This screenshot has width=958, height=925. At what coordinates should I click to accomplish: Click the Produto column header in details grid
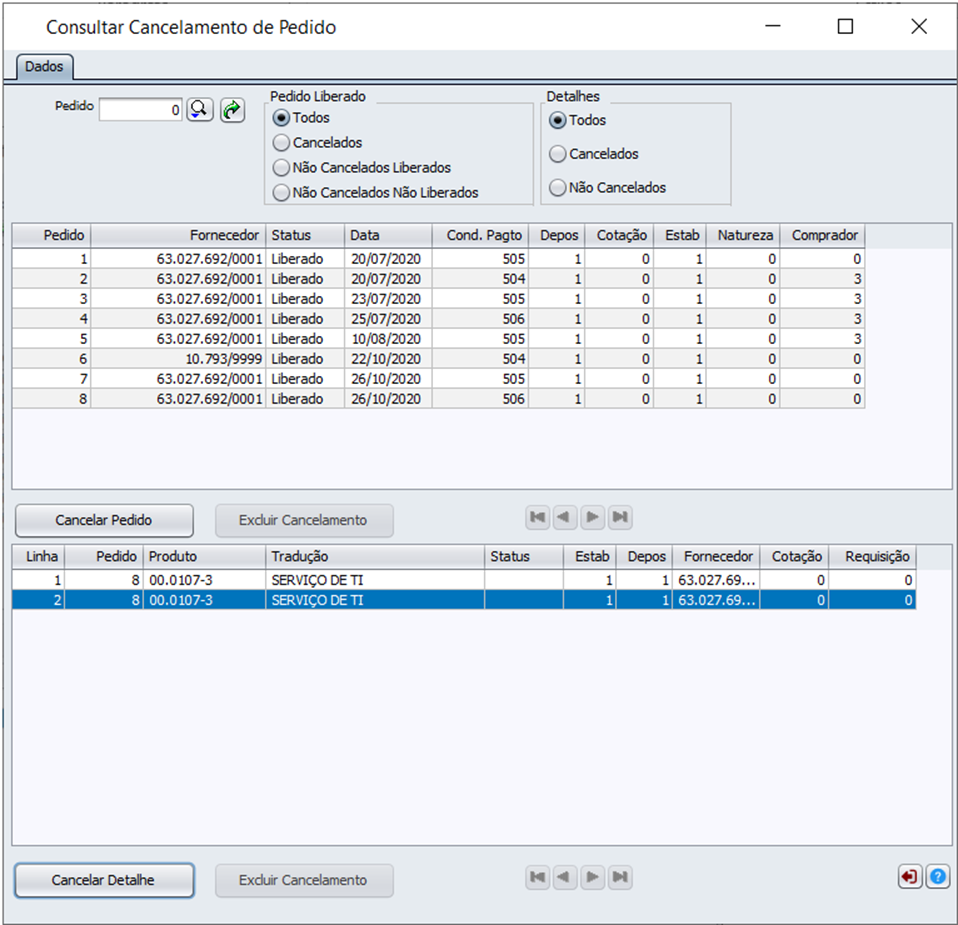click(204, 557)
